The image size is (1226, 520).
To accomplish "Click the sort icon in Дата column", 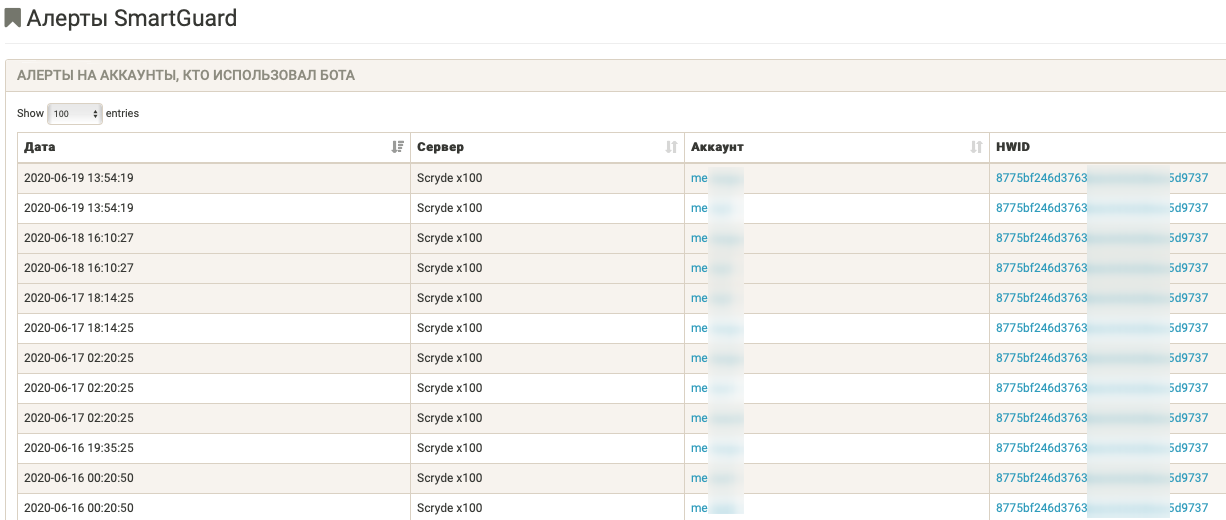I will point(398,147).
